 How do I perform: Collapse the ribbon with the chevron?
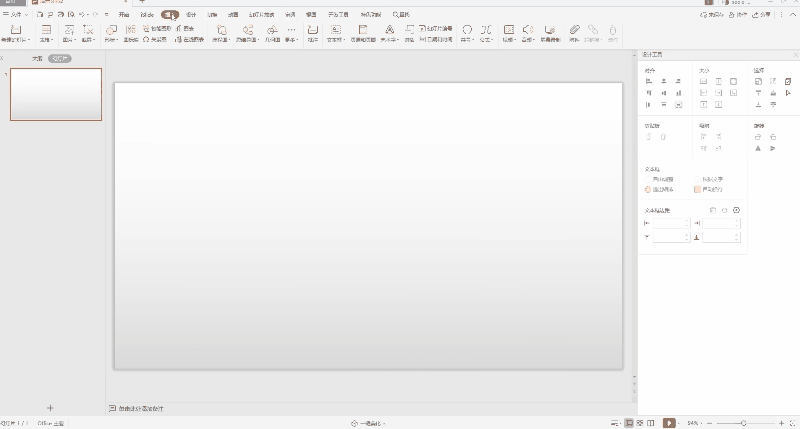tap(793, 15)
